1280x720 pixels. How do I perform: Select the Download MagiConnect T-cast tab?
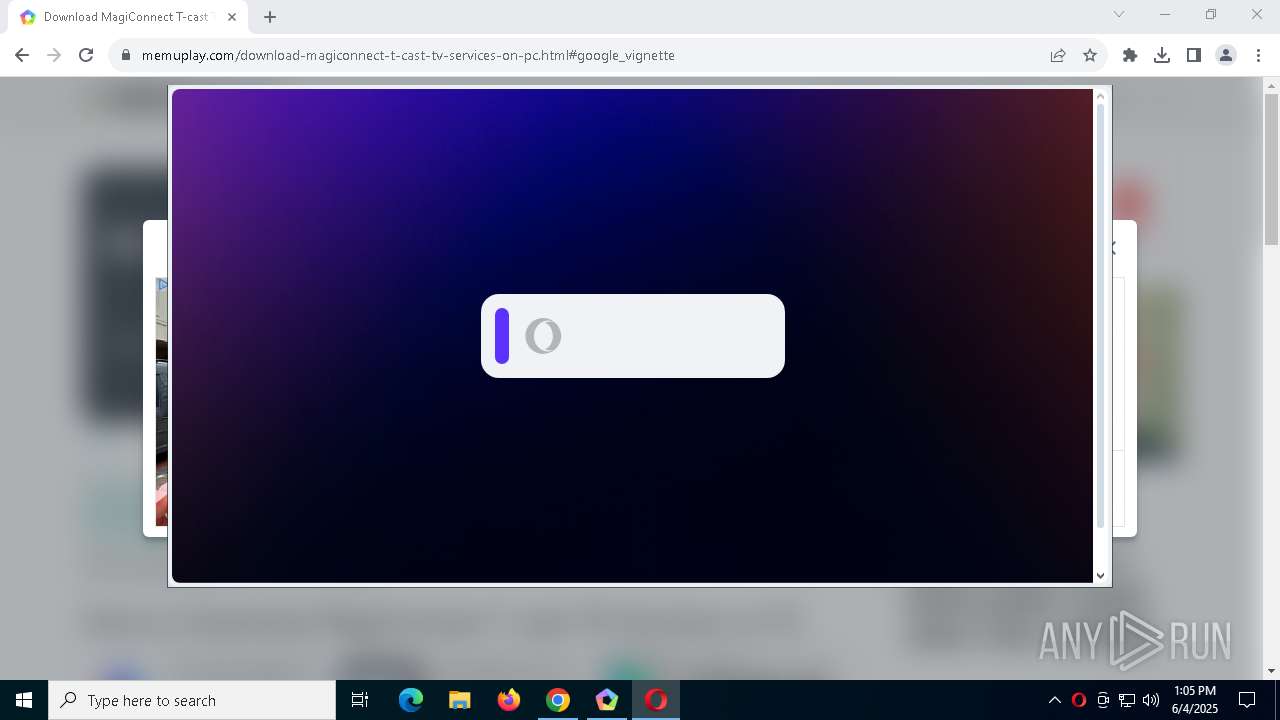pyautogui.click(x=127, y=17)
